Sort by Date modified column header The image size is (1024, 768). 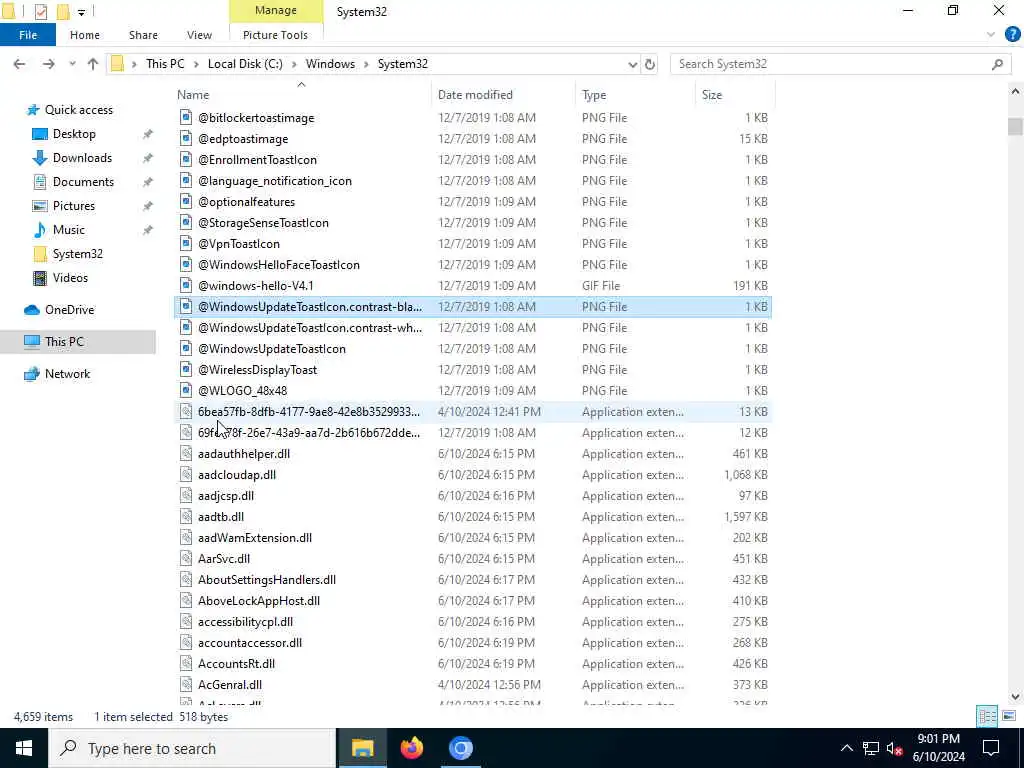tap(475, 95)
